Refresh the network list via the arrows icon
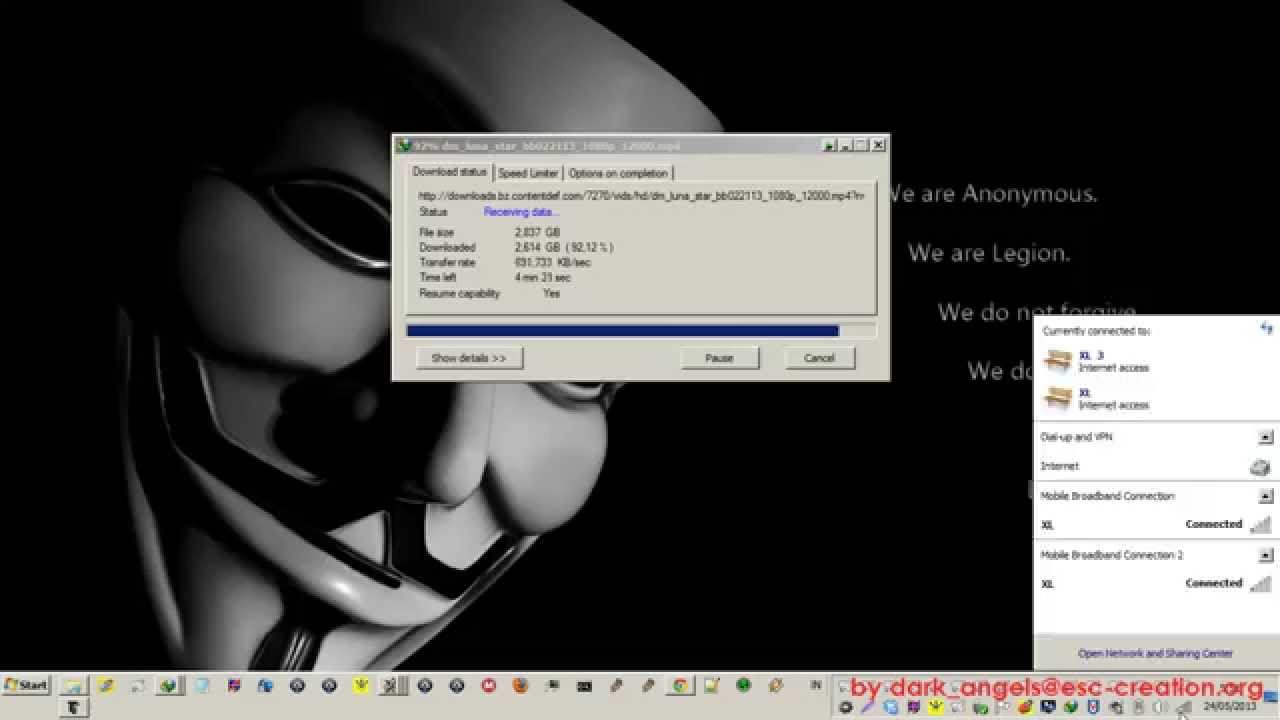The width and height of the screenshot is (1280, 720). (1266, 328)
